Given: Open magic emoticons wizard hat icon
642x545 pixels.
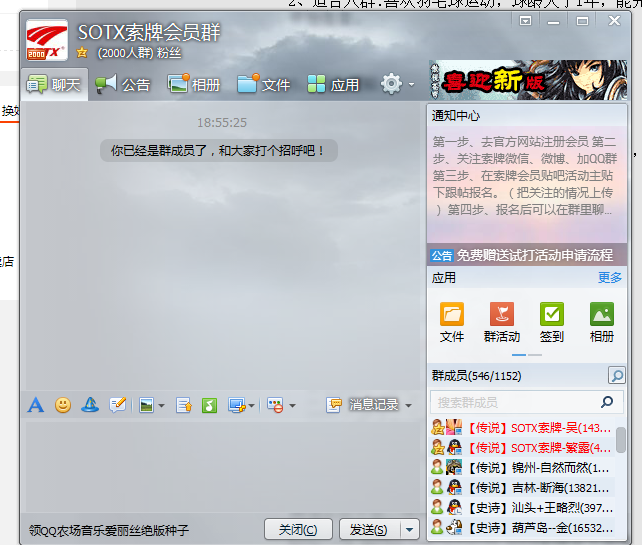Looking at the screenshot, I should click(x=90, y=405).
